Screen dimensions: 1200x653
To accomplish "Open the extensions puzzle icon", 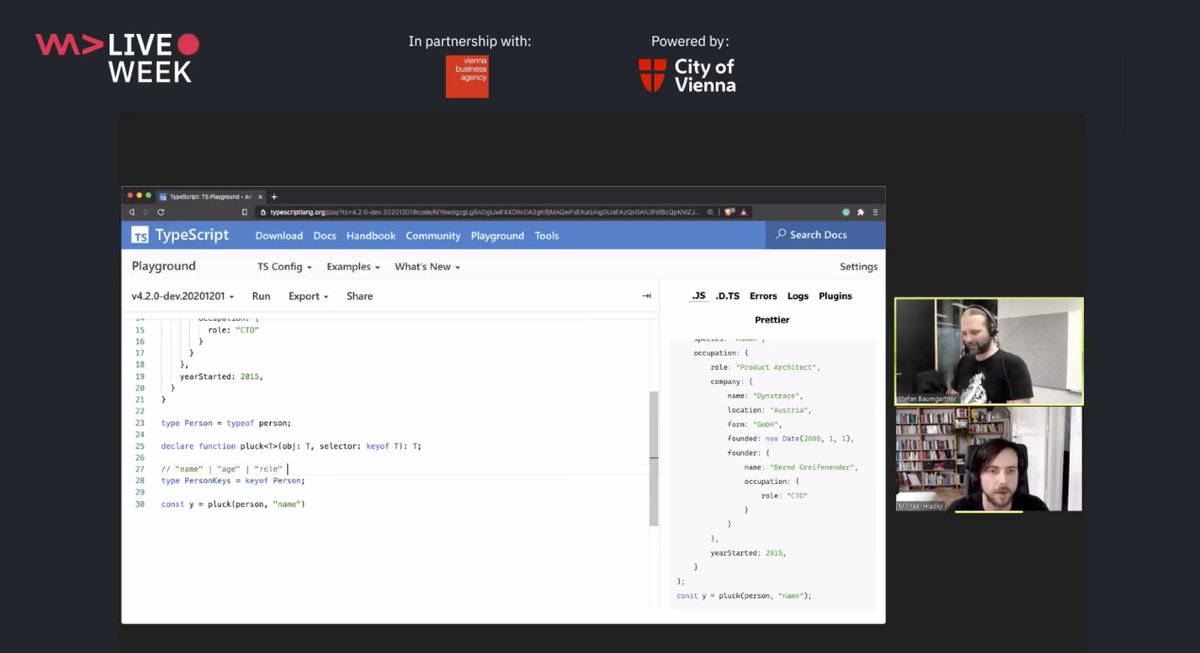I will click(x=860, y=212).
